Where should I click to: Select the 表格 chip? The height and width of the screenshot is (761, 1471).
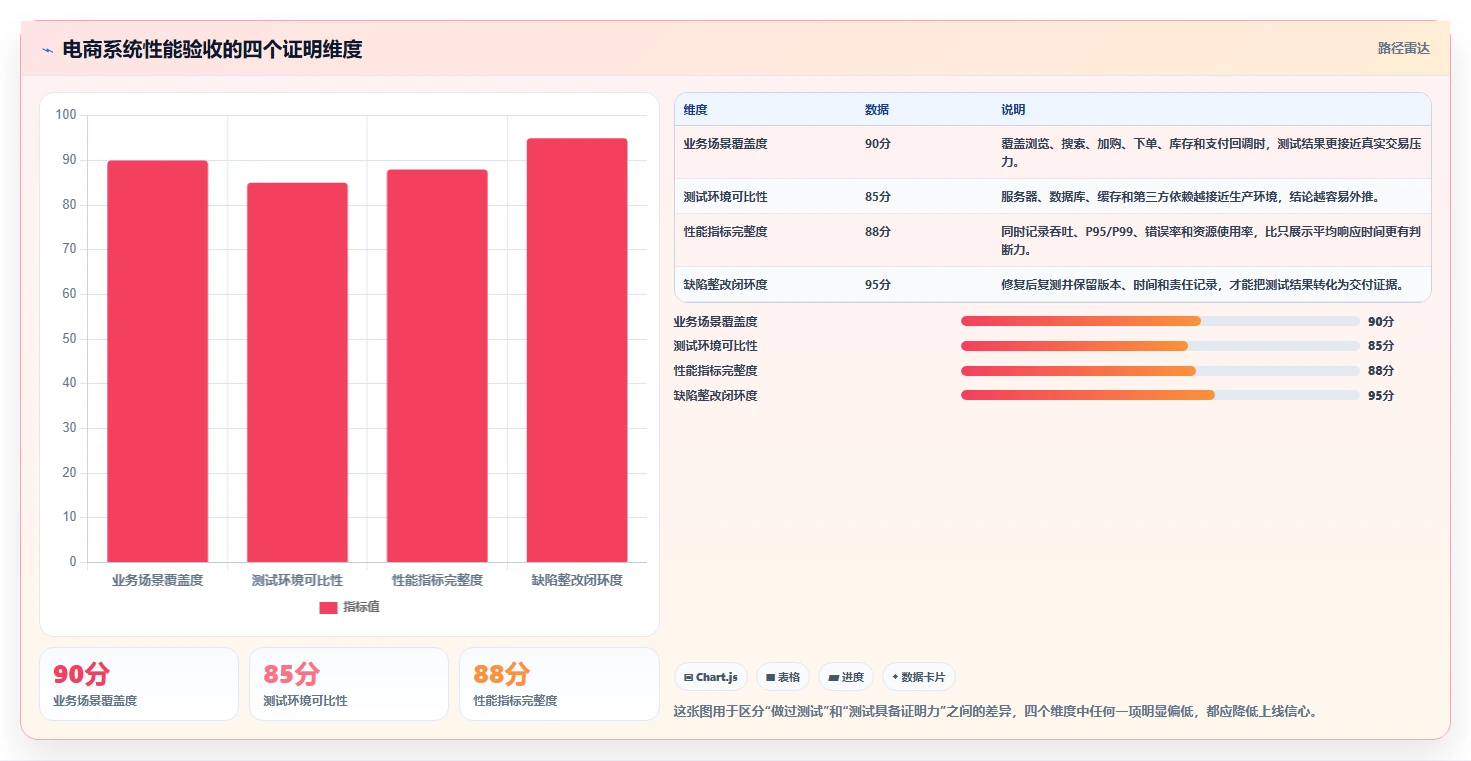pyautogui.click(x=783, y=677)
